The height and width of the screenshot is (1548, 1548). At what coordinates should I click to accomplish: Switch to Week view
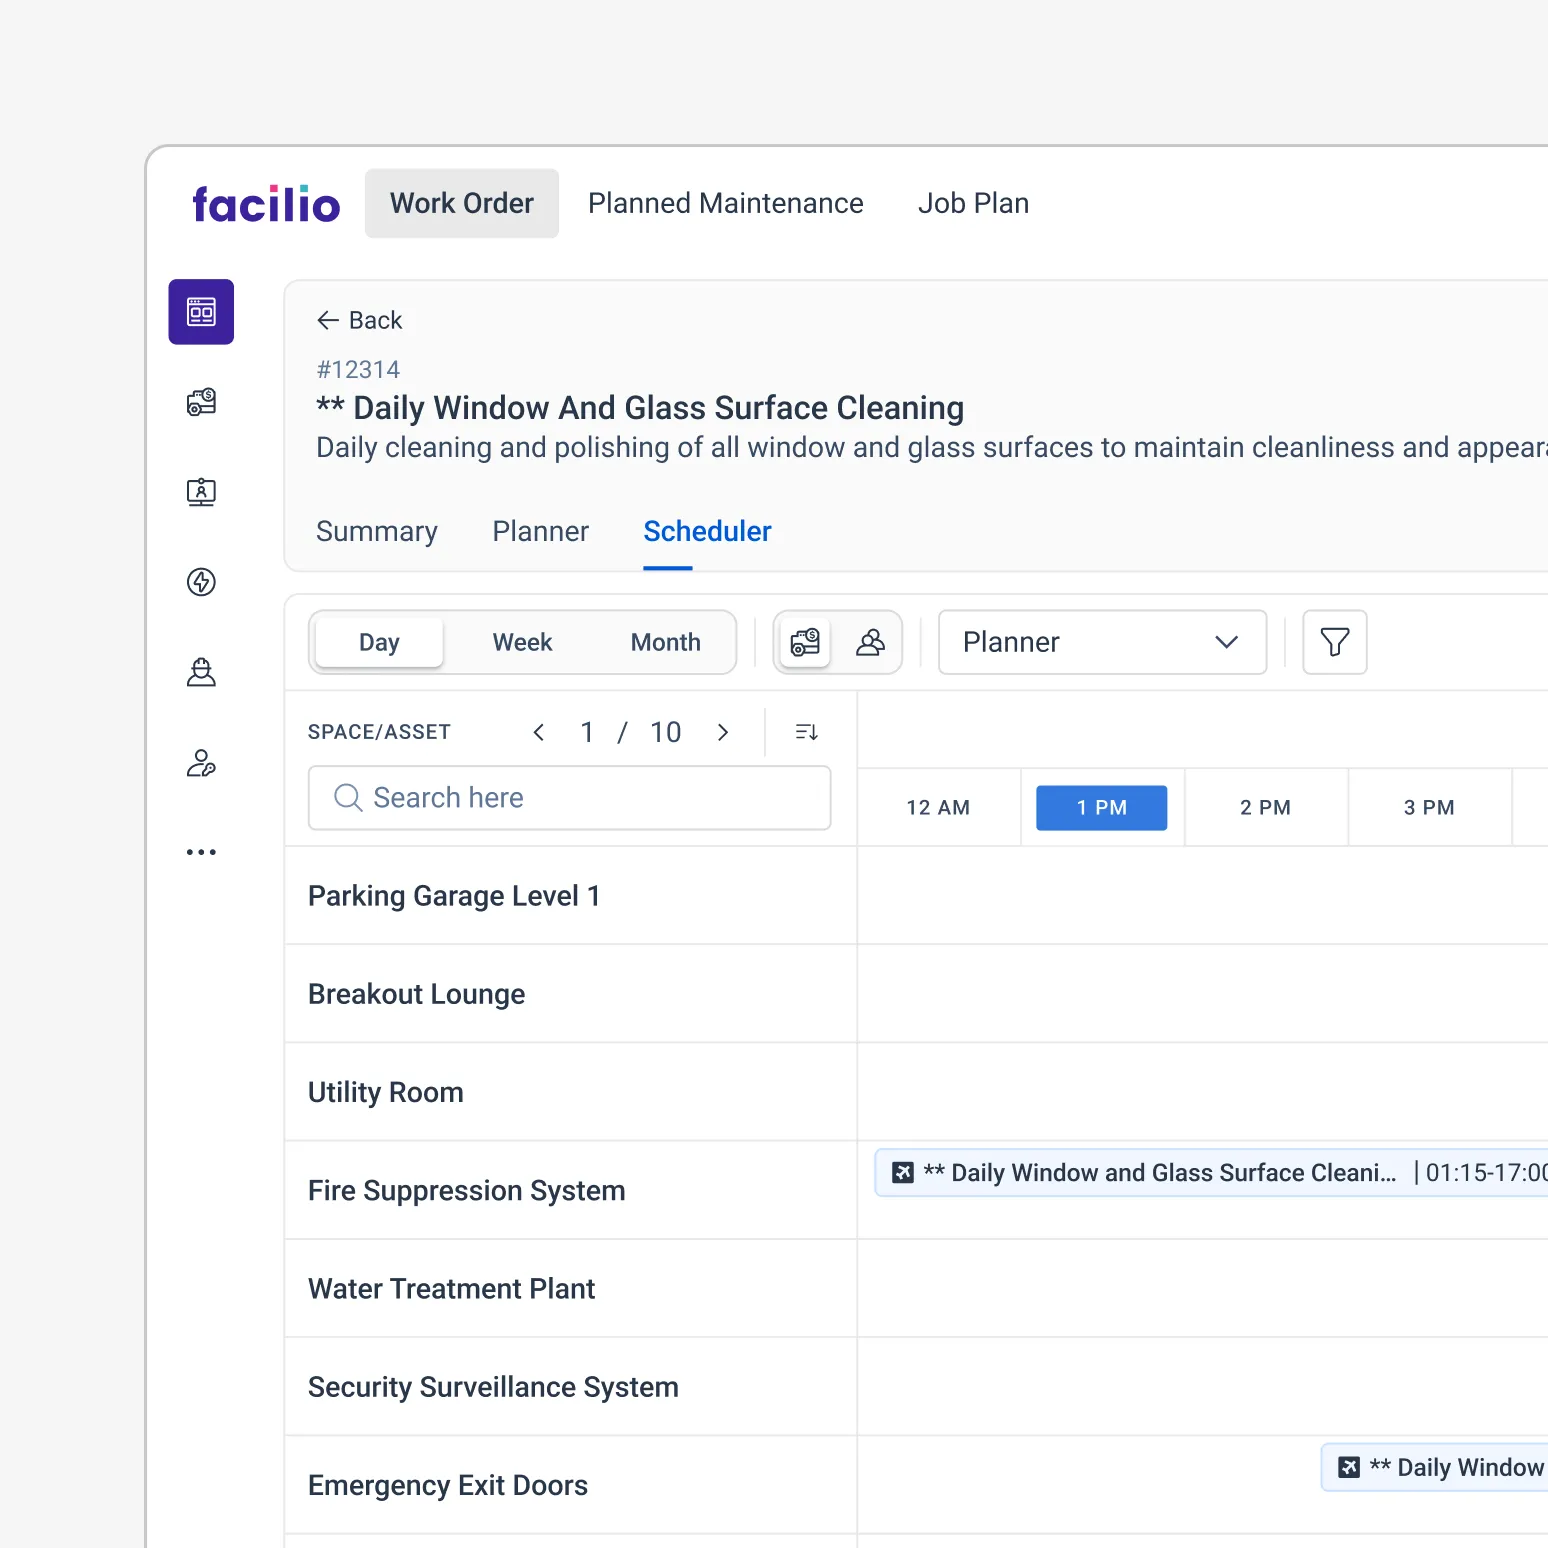[x=522, y=642]
